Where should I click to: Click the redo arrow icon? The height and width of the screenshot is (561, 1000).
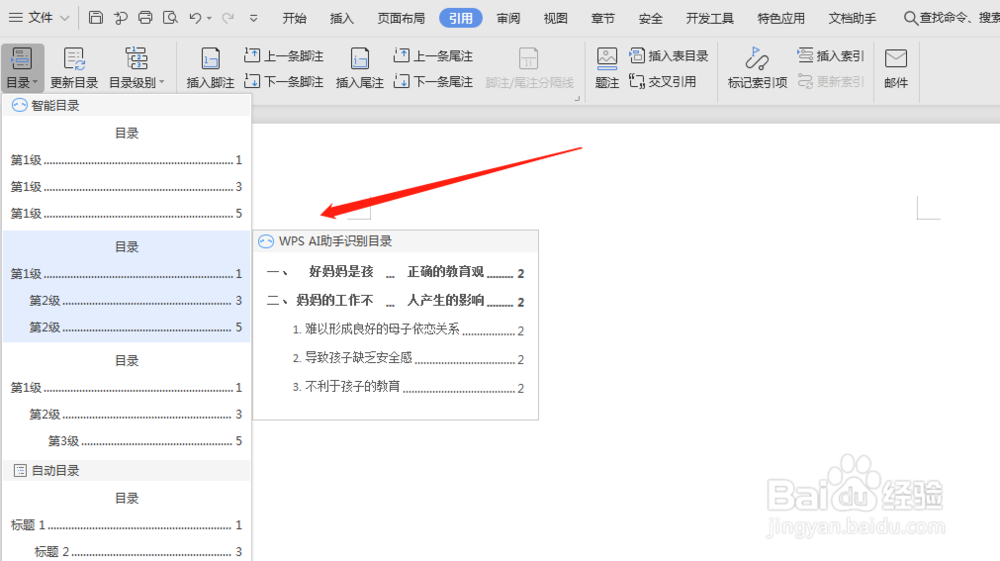[x=228, y=18]
